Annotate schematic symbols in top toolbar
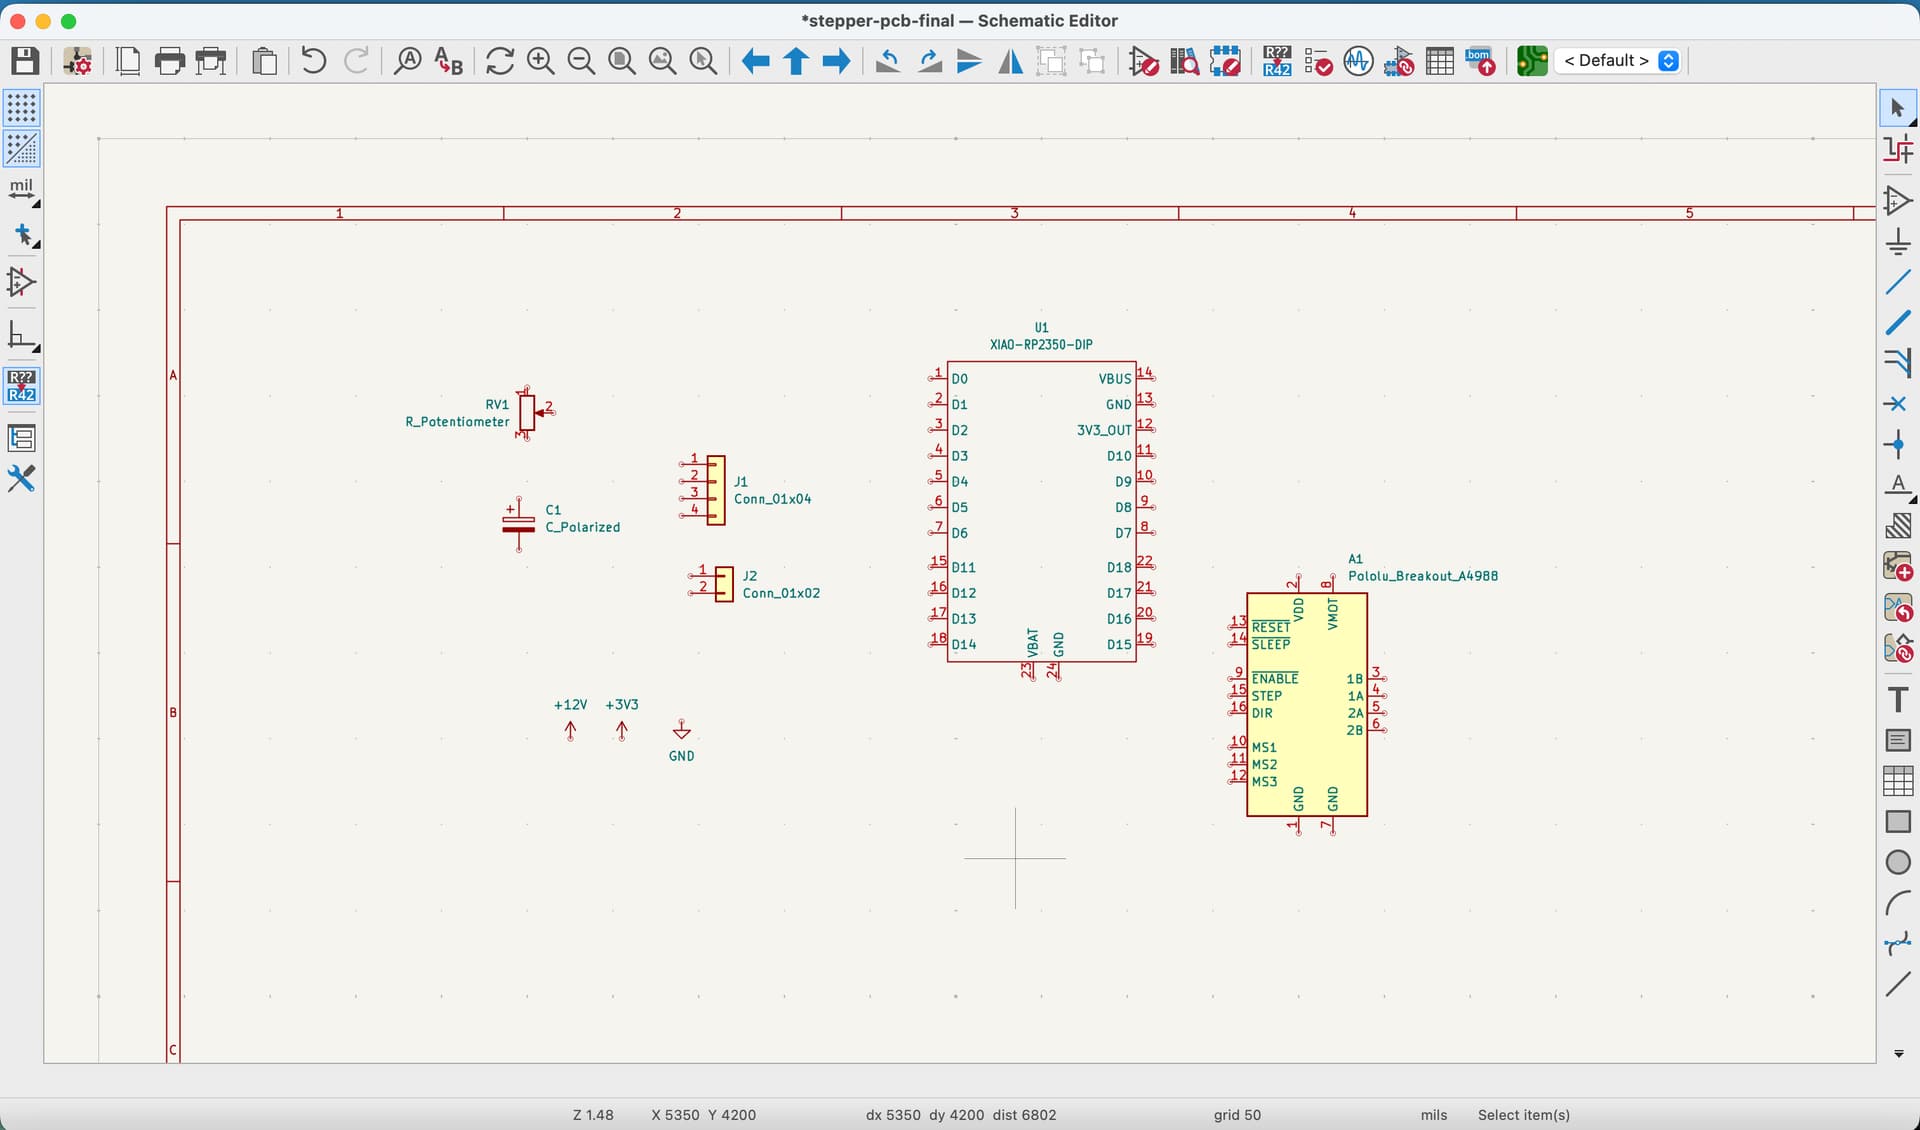 1277,61
